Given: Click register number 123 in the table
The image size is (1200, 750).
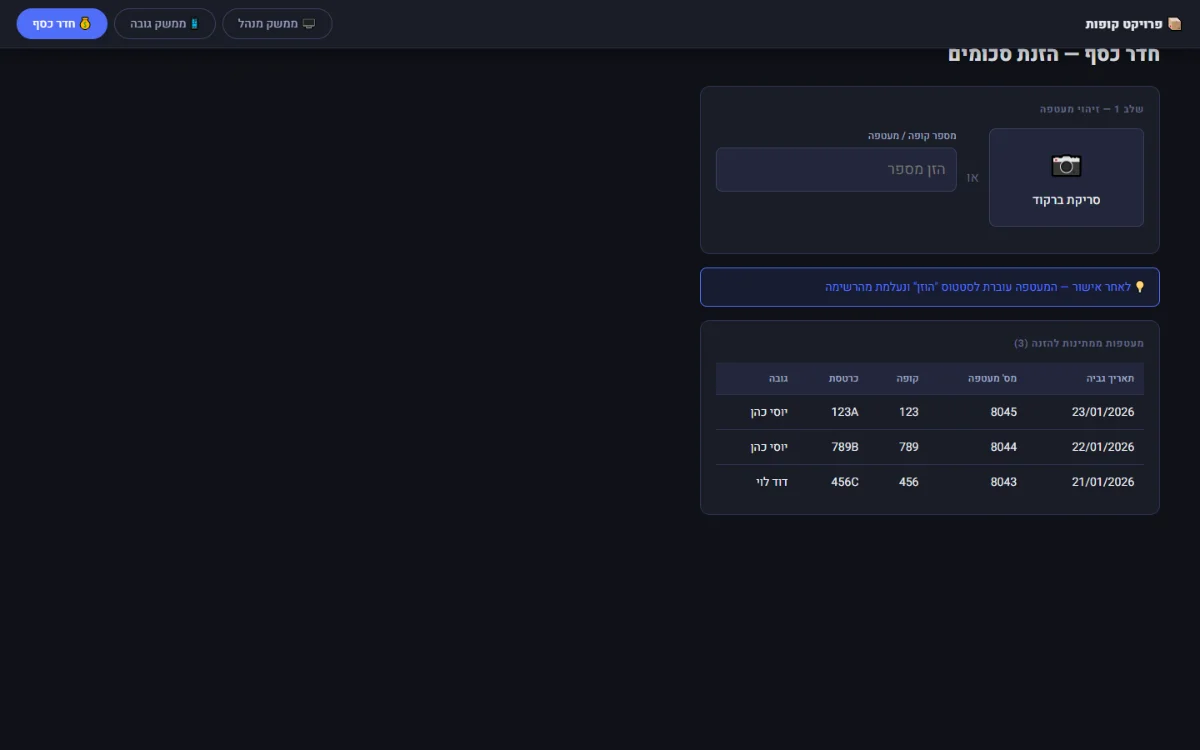Looking at the screenshot, I should 909,412.
